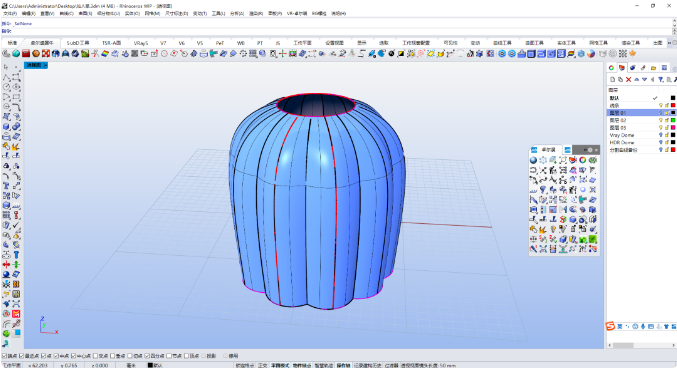Move layer down with blue triangle icon
Image resolution: width=677 pixels, height=368 pixels.
click(x=645, y=79)
